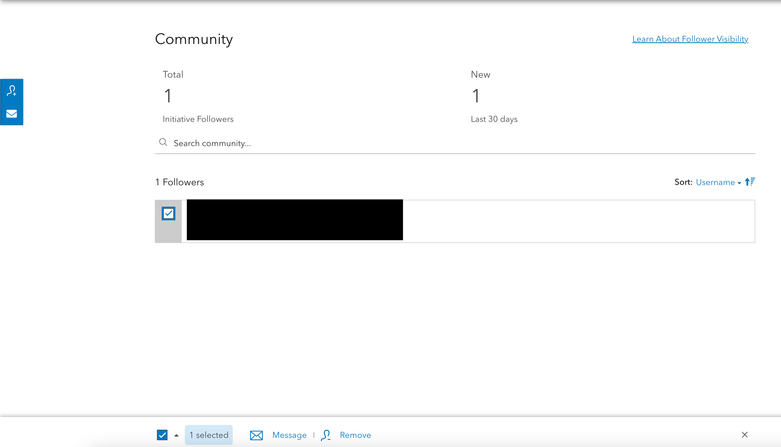Toggle the select-all checkbox in bottom bar
The width and height of the screenshot is (781, 447).
pos(162,435)
